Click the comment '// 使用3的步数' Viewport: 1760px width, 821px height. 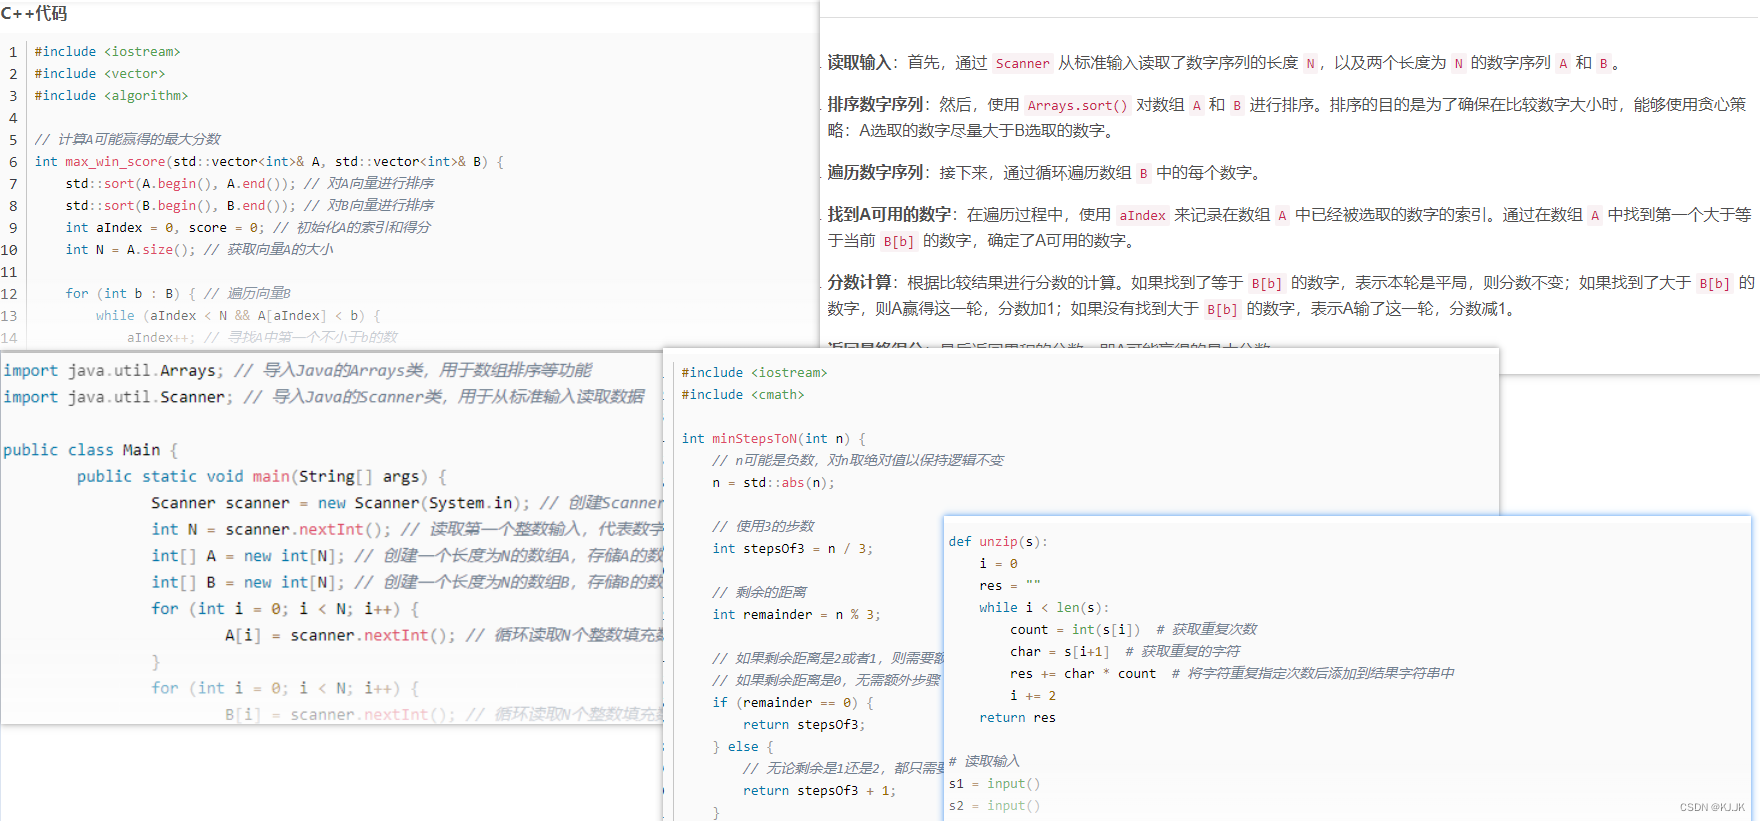(763, 526)
